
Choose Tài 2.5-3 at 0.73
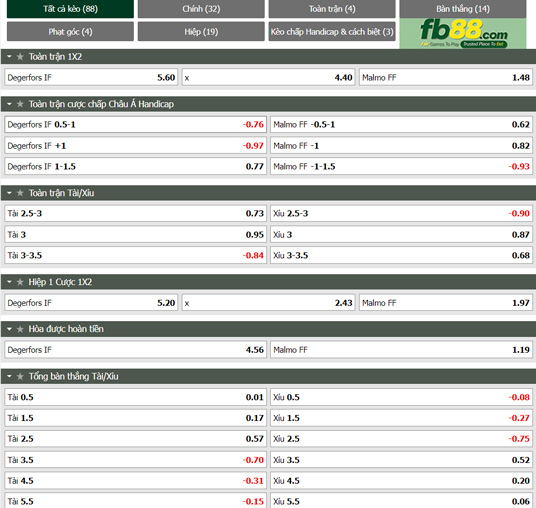(135, 213)
